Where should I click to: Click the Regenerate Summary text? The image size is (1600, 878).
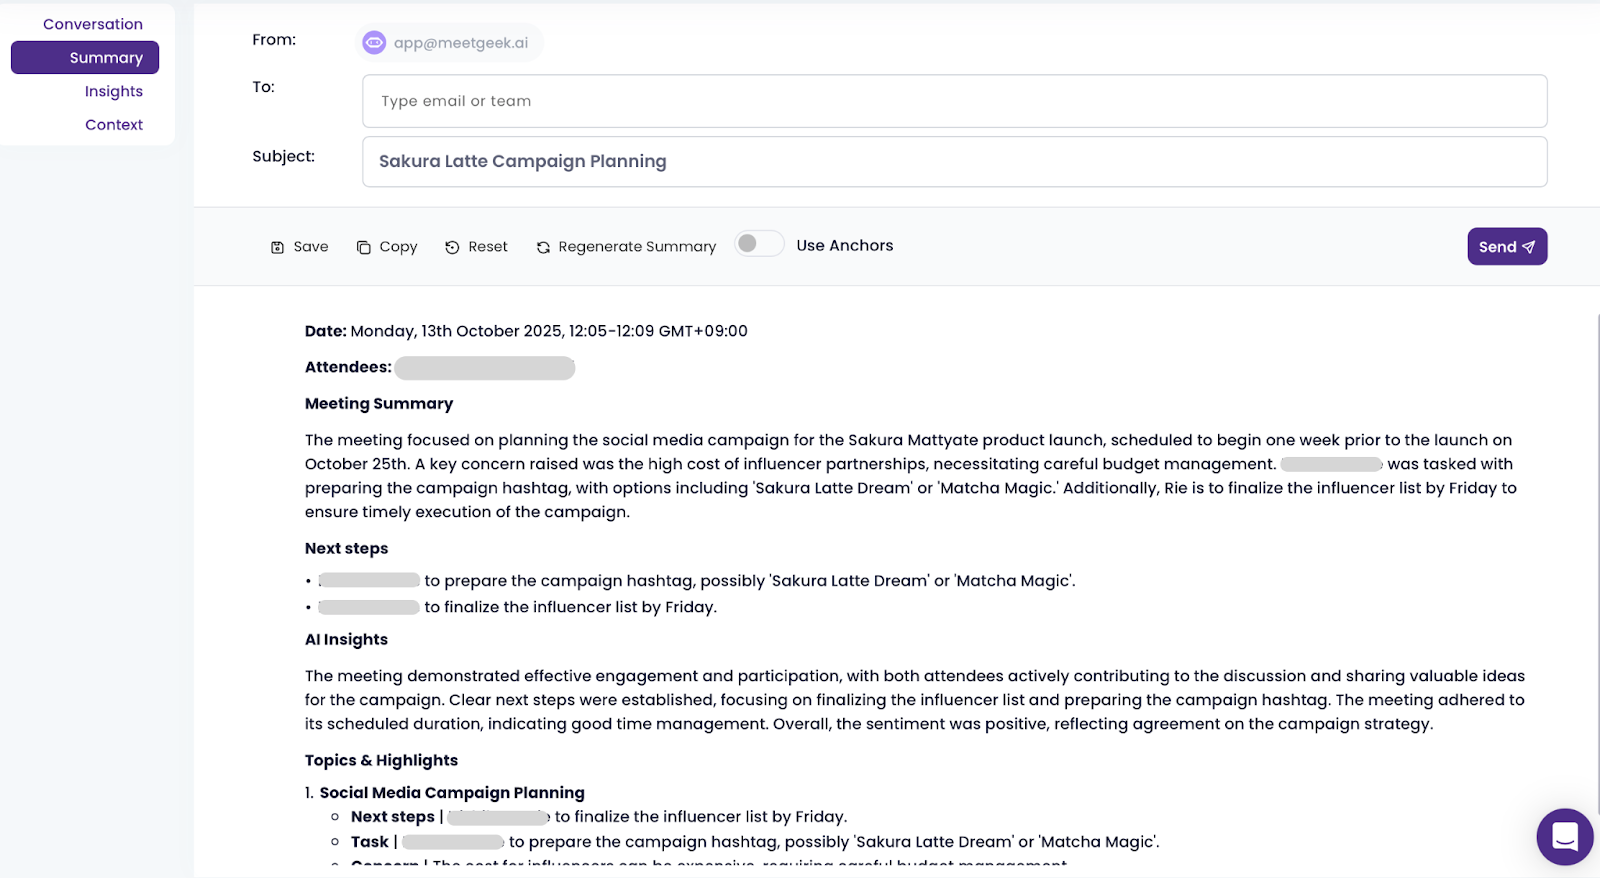coord(637,247)
